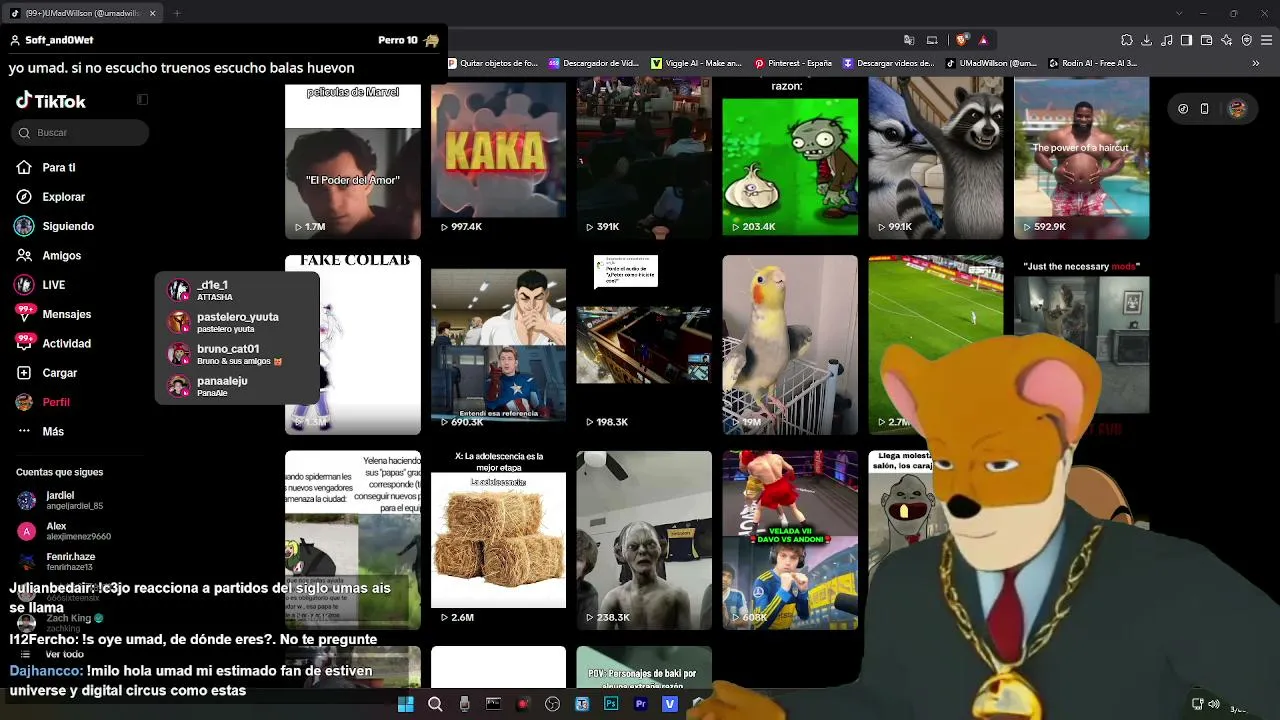Go to the Explorar section

pos(50,197)
